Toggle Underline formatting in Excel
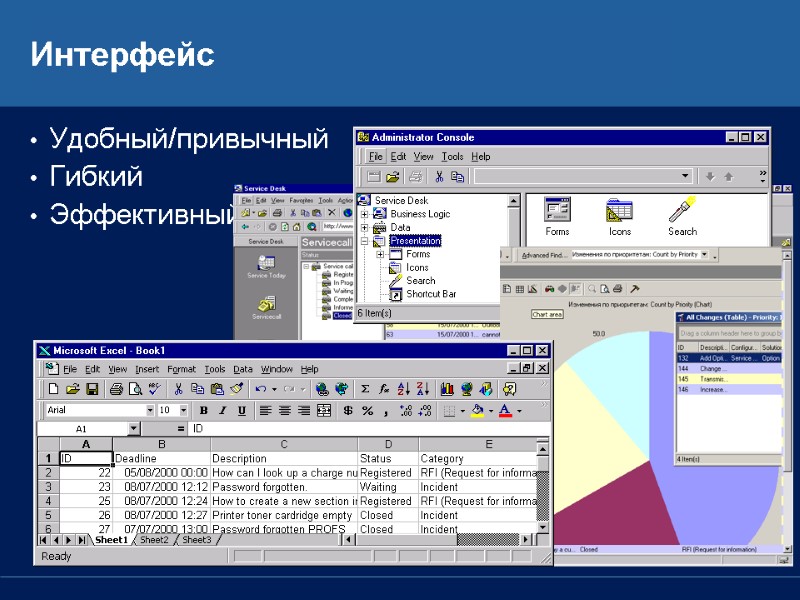This screenshot has height=600, width=800. click(x=242, y=410)
